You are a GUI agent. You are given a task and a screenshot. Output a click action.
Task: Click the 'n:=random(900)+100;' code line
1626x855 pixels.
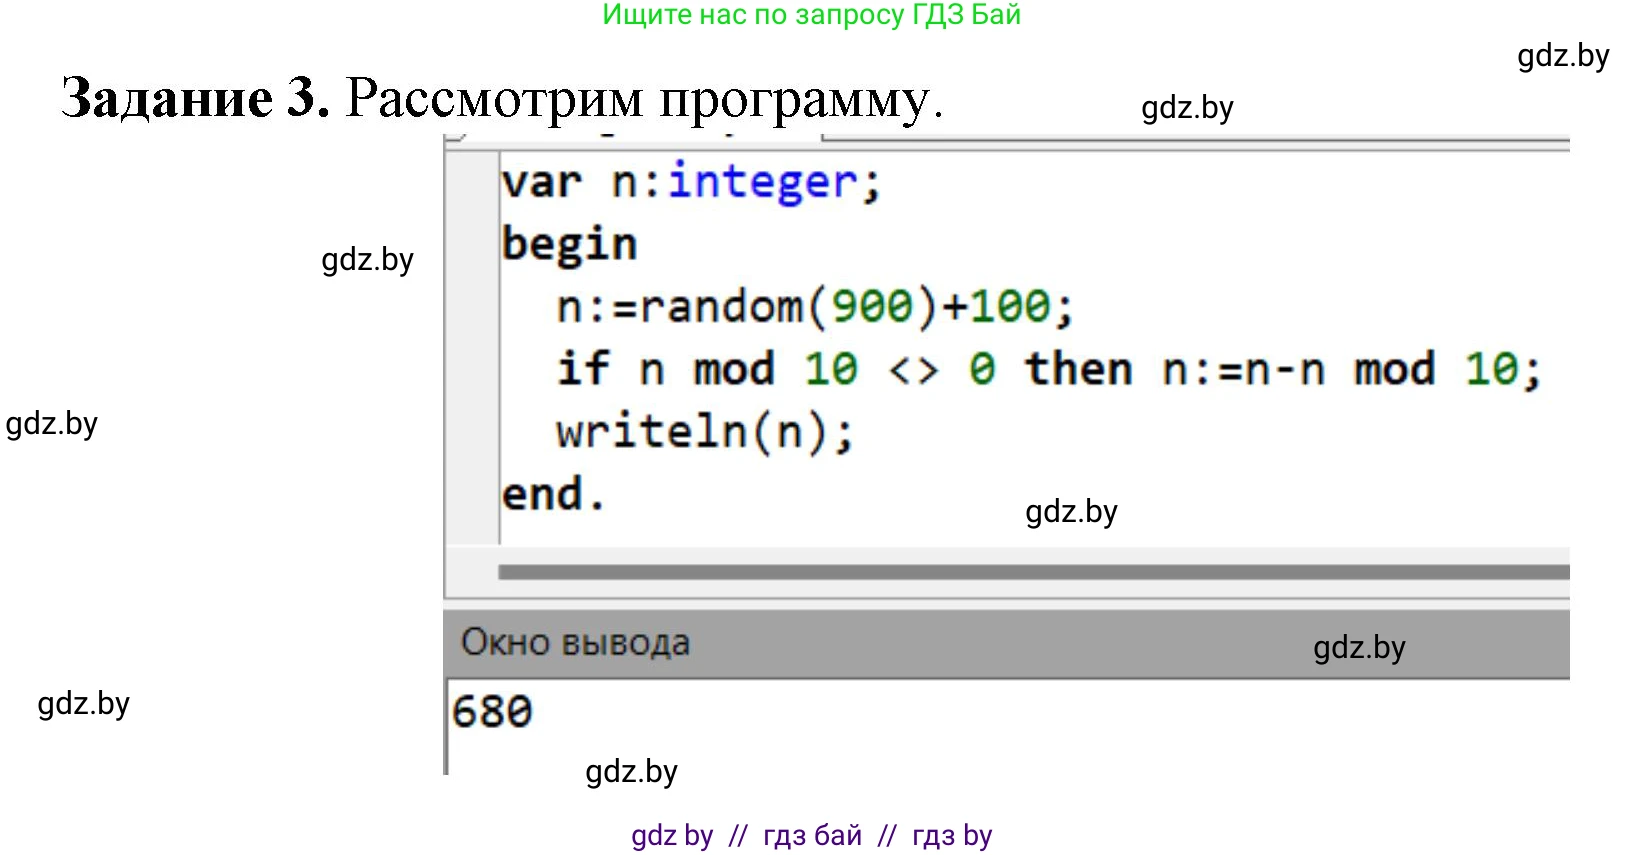[814, 307]
